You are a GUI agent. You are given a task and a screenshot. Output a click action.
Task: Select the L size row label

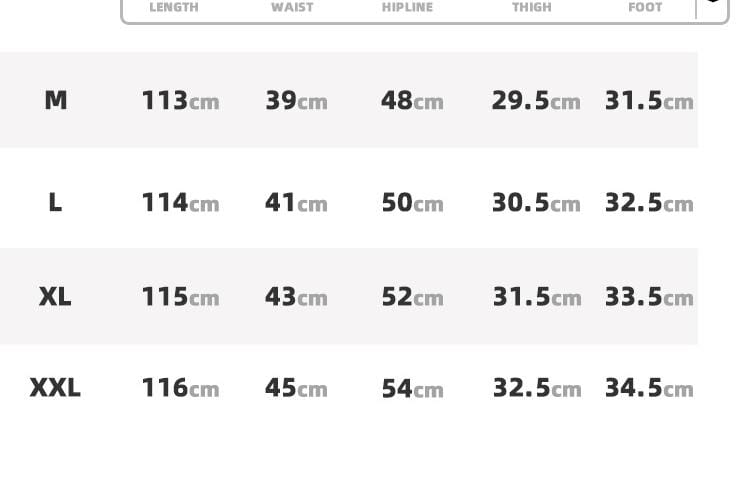click(55, 202)
